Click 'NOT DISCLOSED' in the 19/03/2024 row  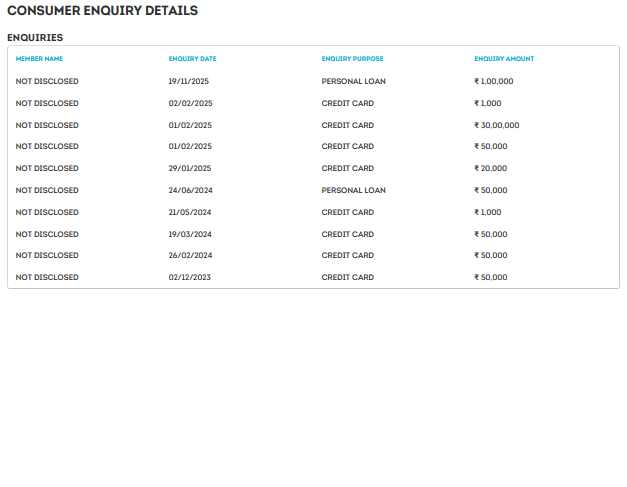[x=47, y=234]
